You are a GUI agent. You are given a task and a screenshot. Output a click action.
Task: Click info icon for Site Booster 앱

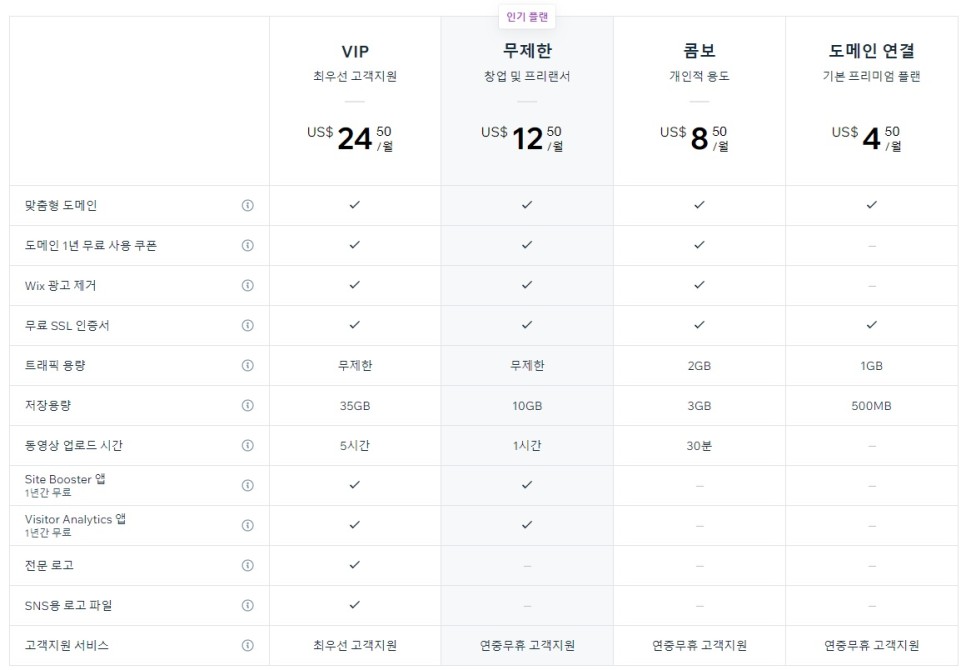pyautogui.click(x=247, y=485)
